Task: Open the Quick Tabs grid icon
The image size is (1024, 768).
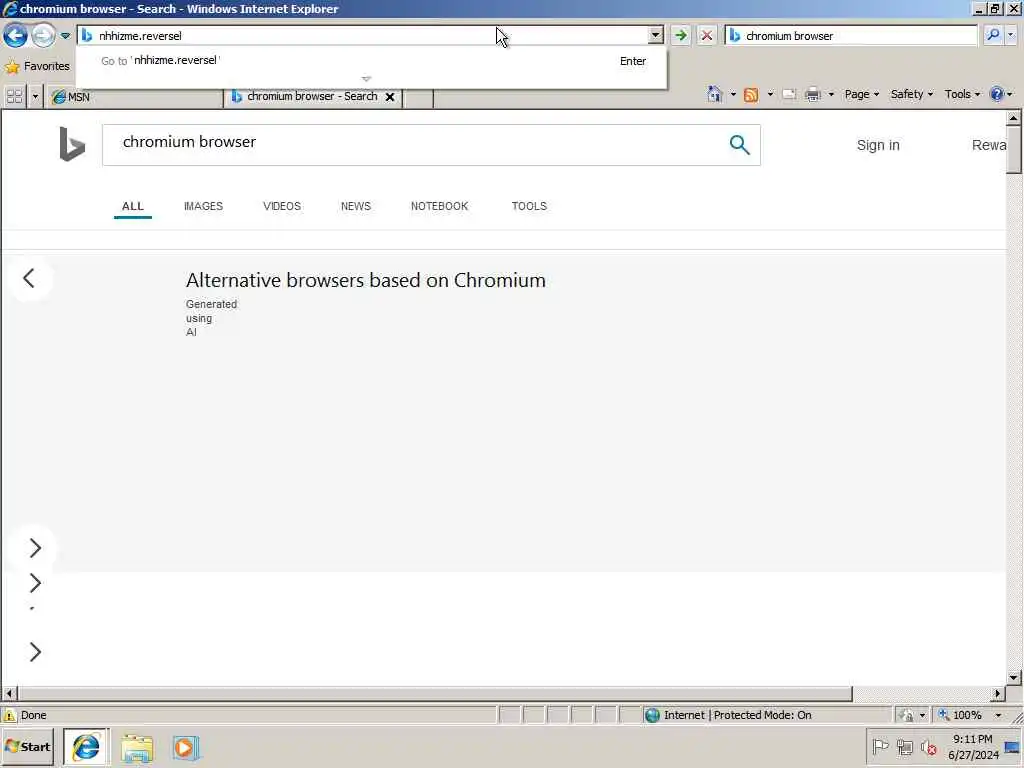Action: 14,97
